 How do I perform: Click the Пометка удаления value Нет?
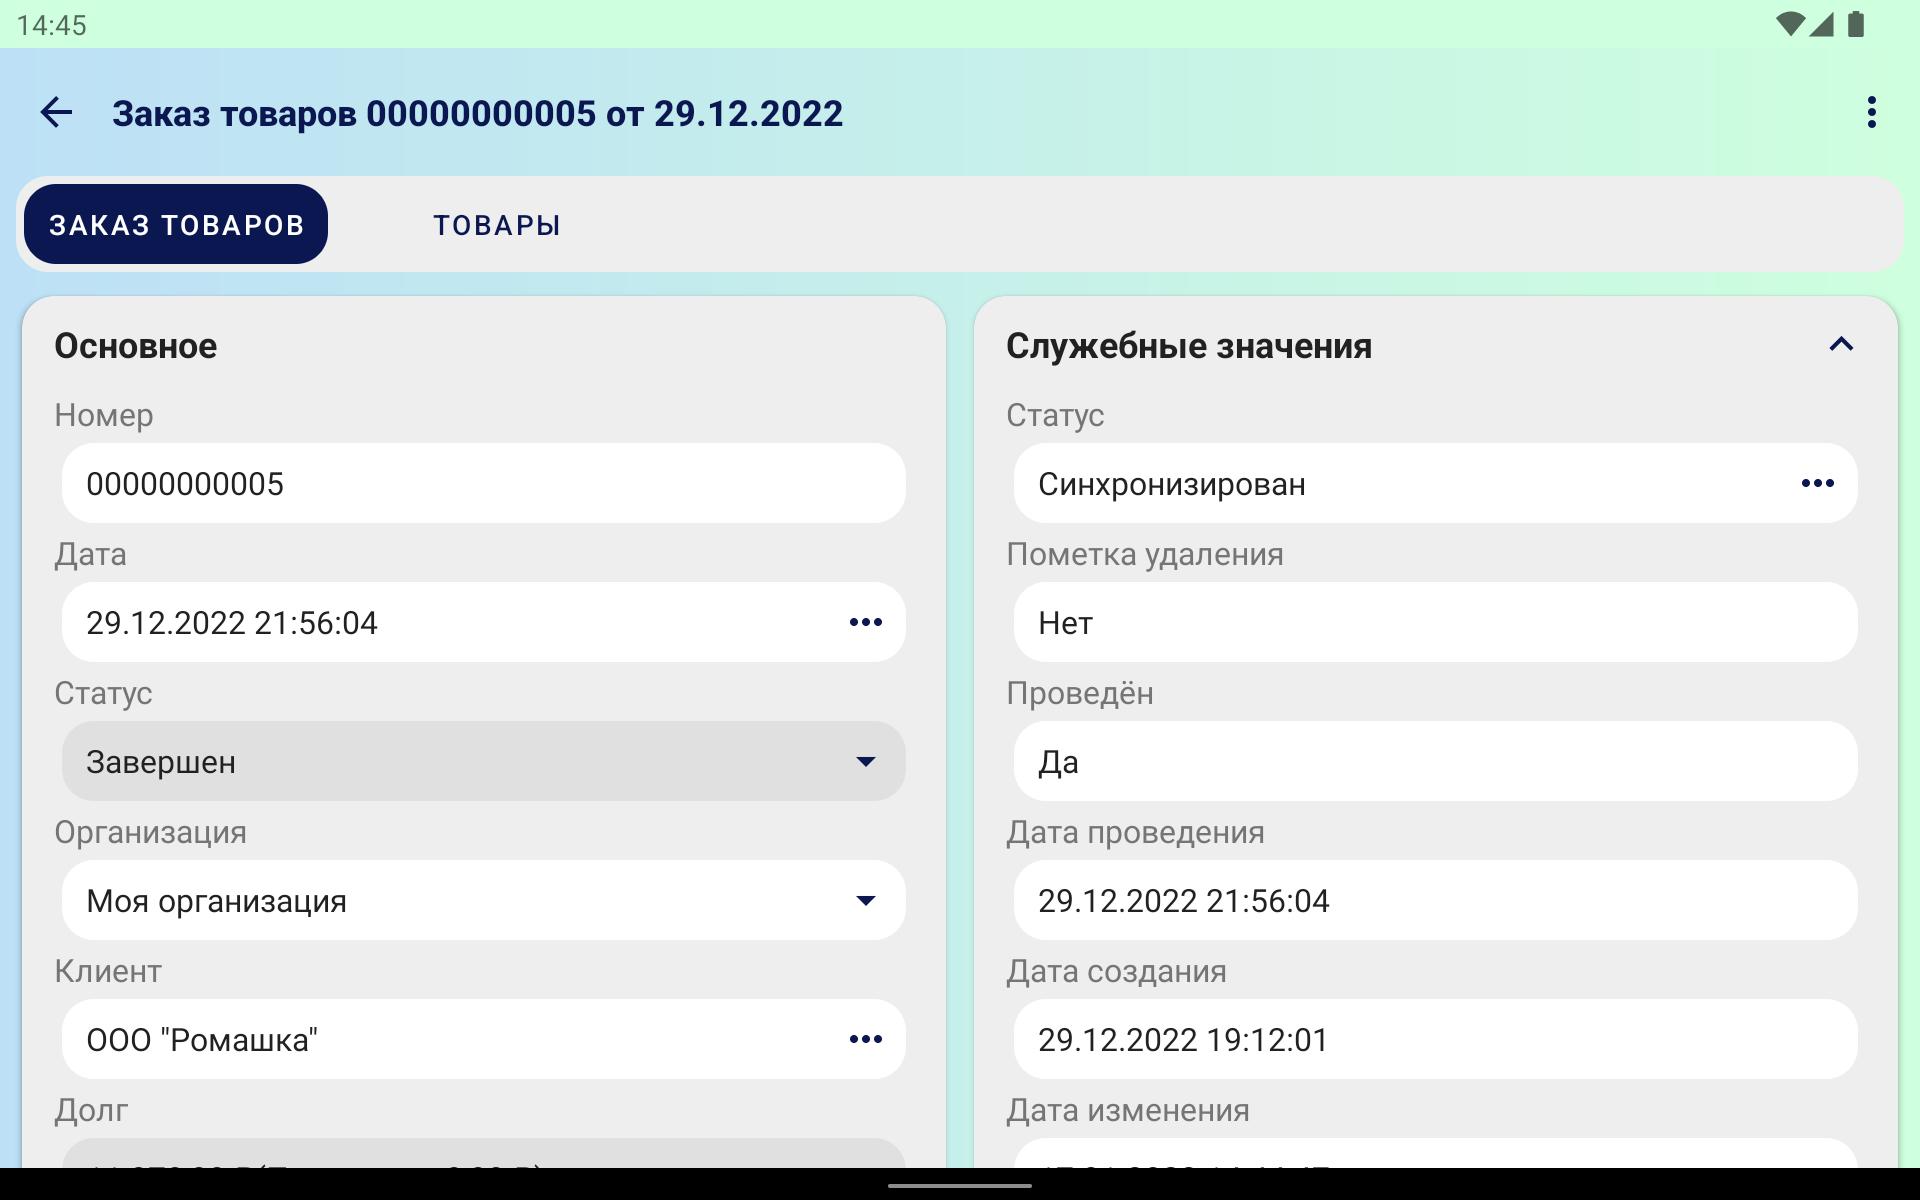1435,622
